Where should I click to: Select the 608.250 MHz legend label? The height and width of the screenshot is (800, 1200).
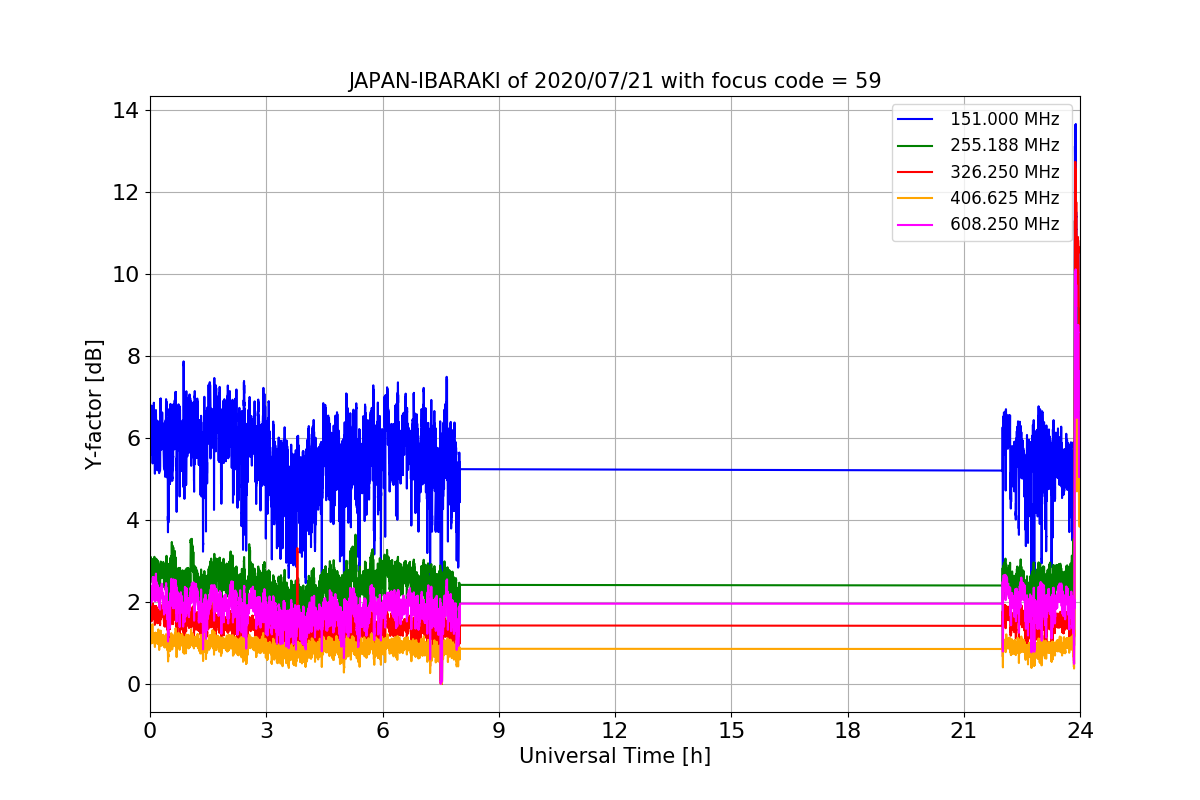(1004, 224)
